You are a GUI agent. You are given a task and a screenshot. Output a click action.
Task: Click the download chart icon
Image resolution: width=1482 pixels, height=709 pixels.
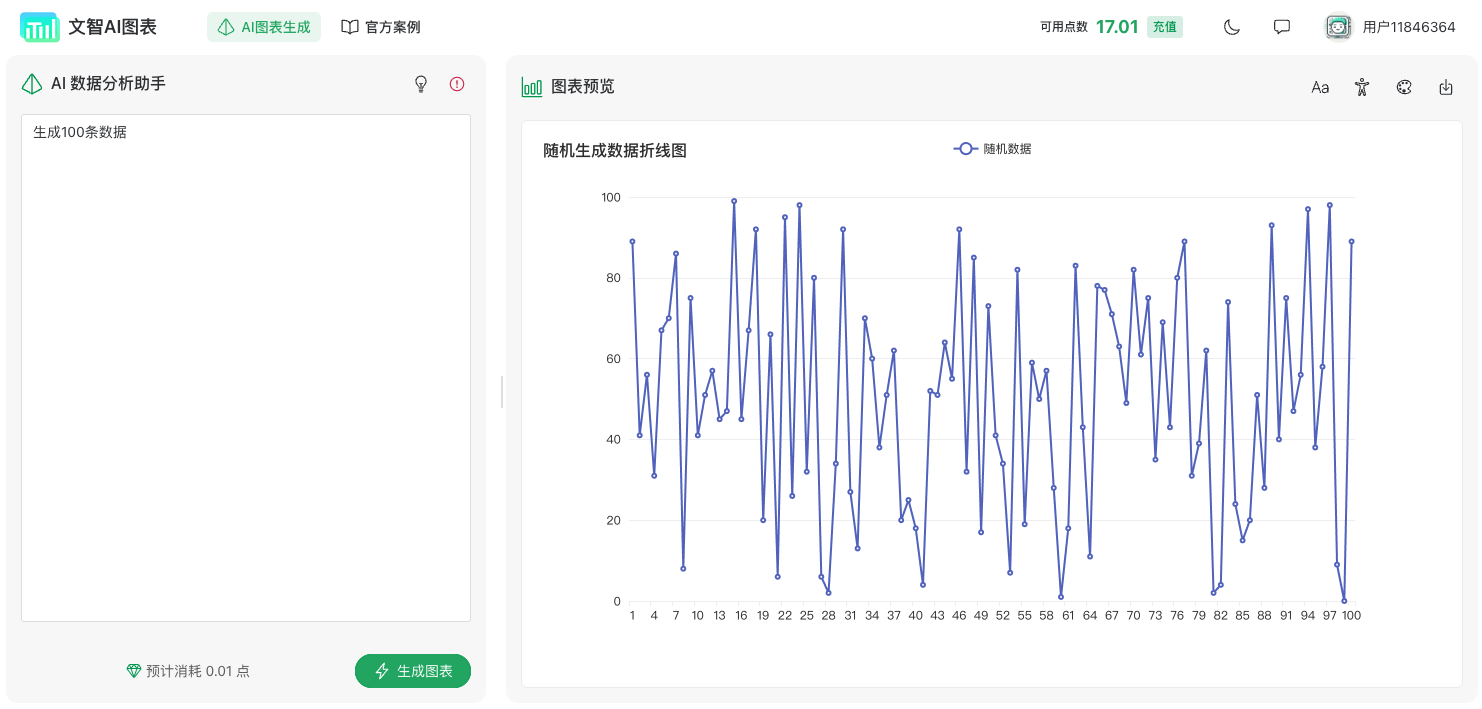pyautogui.click(x=1446, y=87)
